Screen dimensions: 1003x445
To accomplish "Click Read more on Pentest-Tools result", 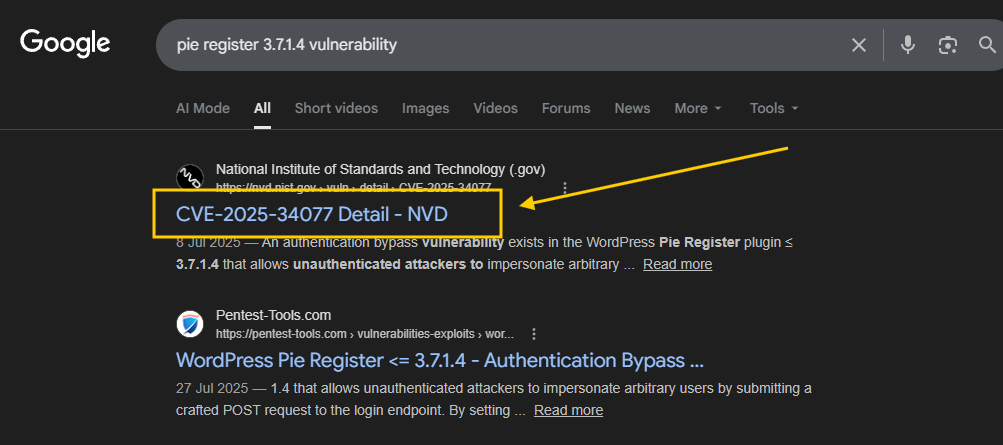I will (568, 410).
